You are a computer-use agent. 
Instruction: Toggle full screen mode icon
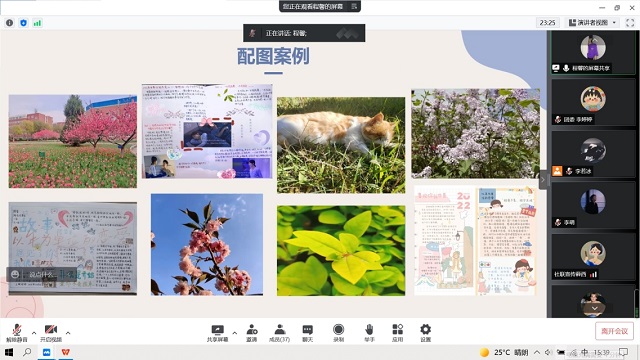pos(630,23)
